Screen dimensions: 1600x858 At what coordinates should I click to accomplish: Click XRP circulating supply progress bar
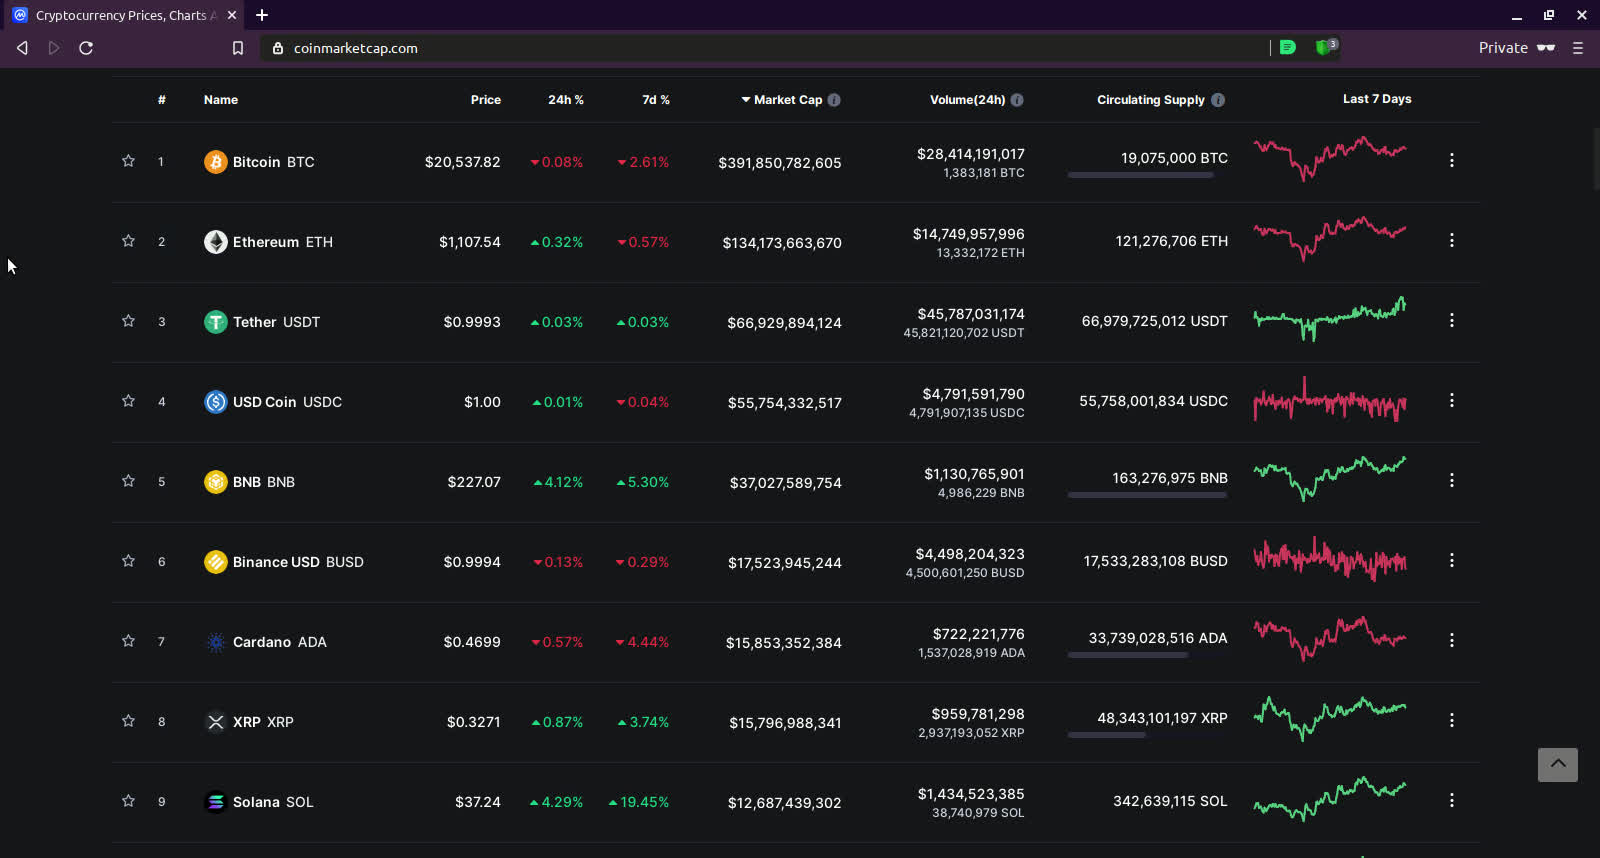(1148, 735)
